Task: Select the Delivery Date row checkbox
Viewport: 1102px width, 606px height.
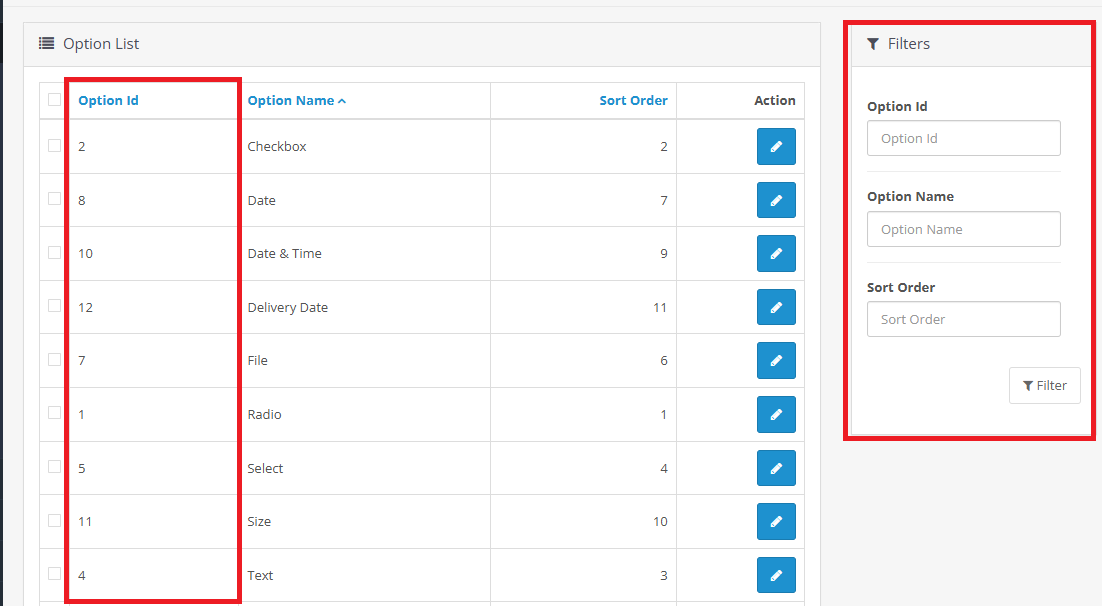Action: (x=54, y=306)
